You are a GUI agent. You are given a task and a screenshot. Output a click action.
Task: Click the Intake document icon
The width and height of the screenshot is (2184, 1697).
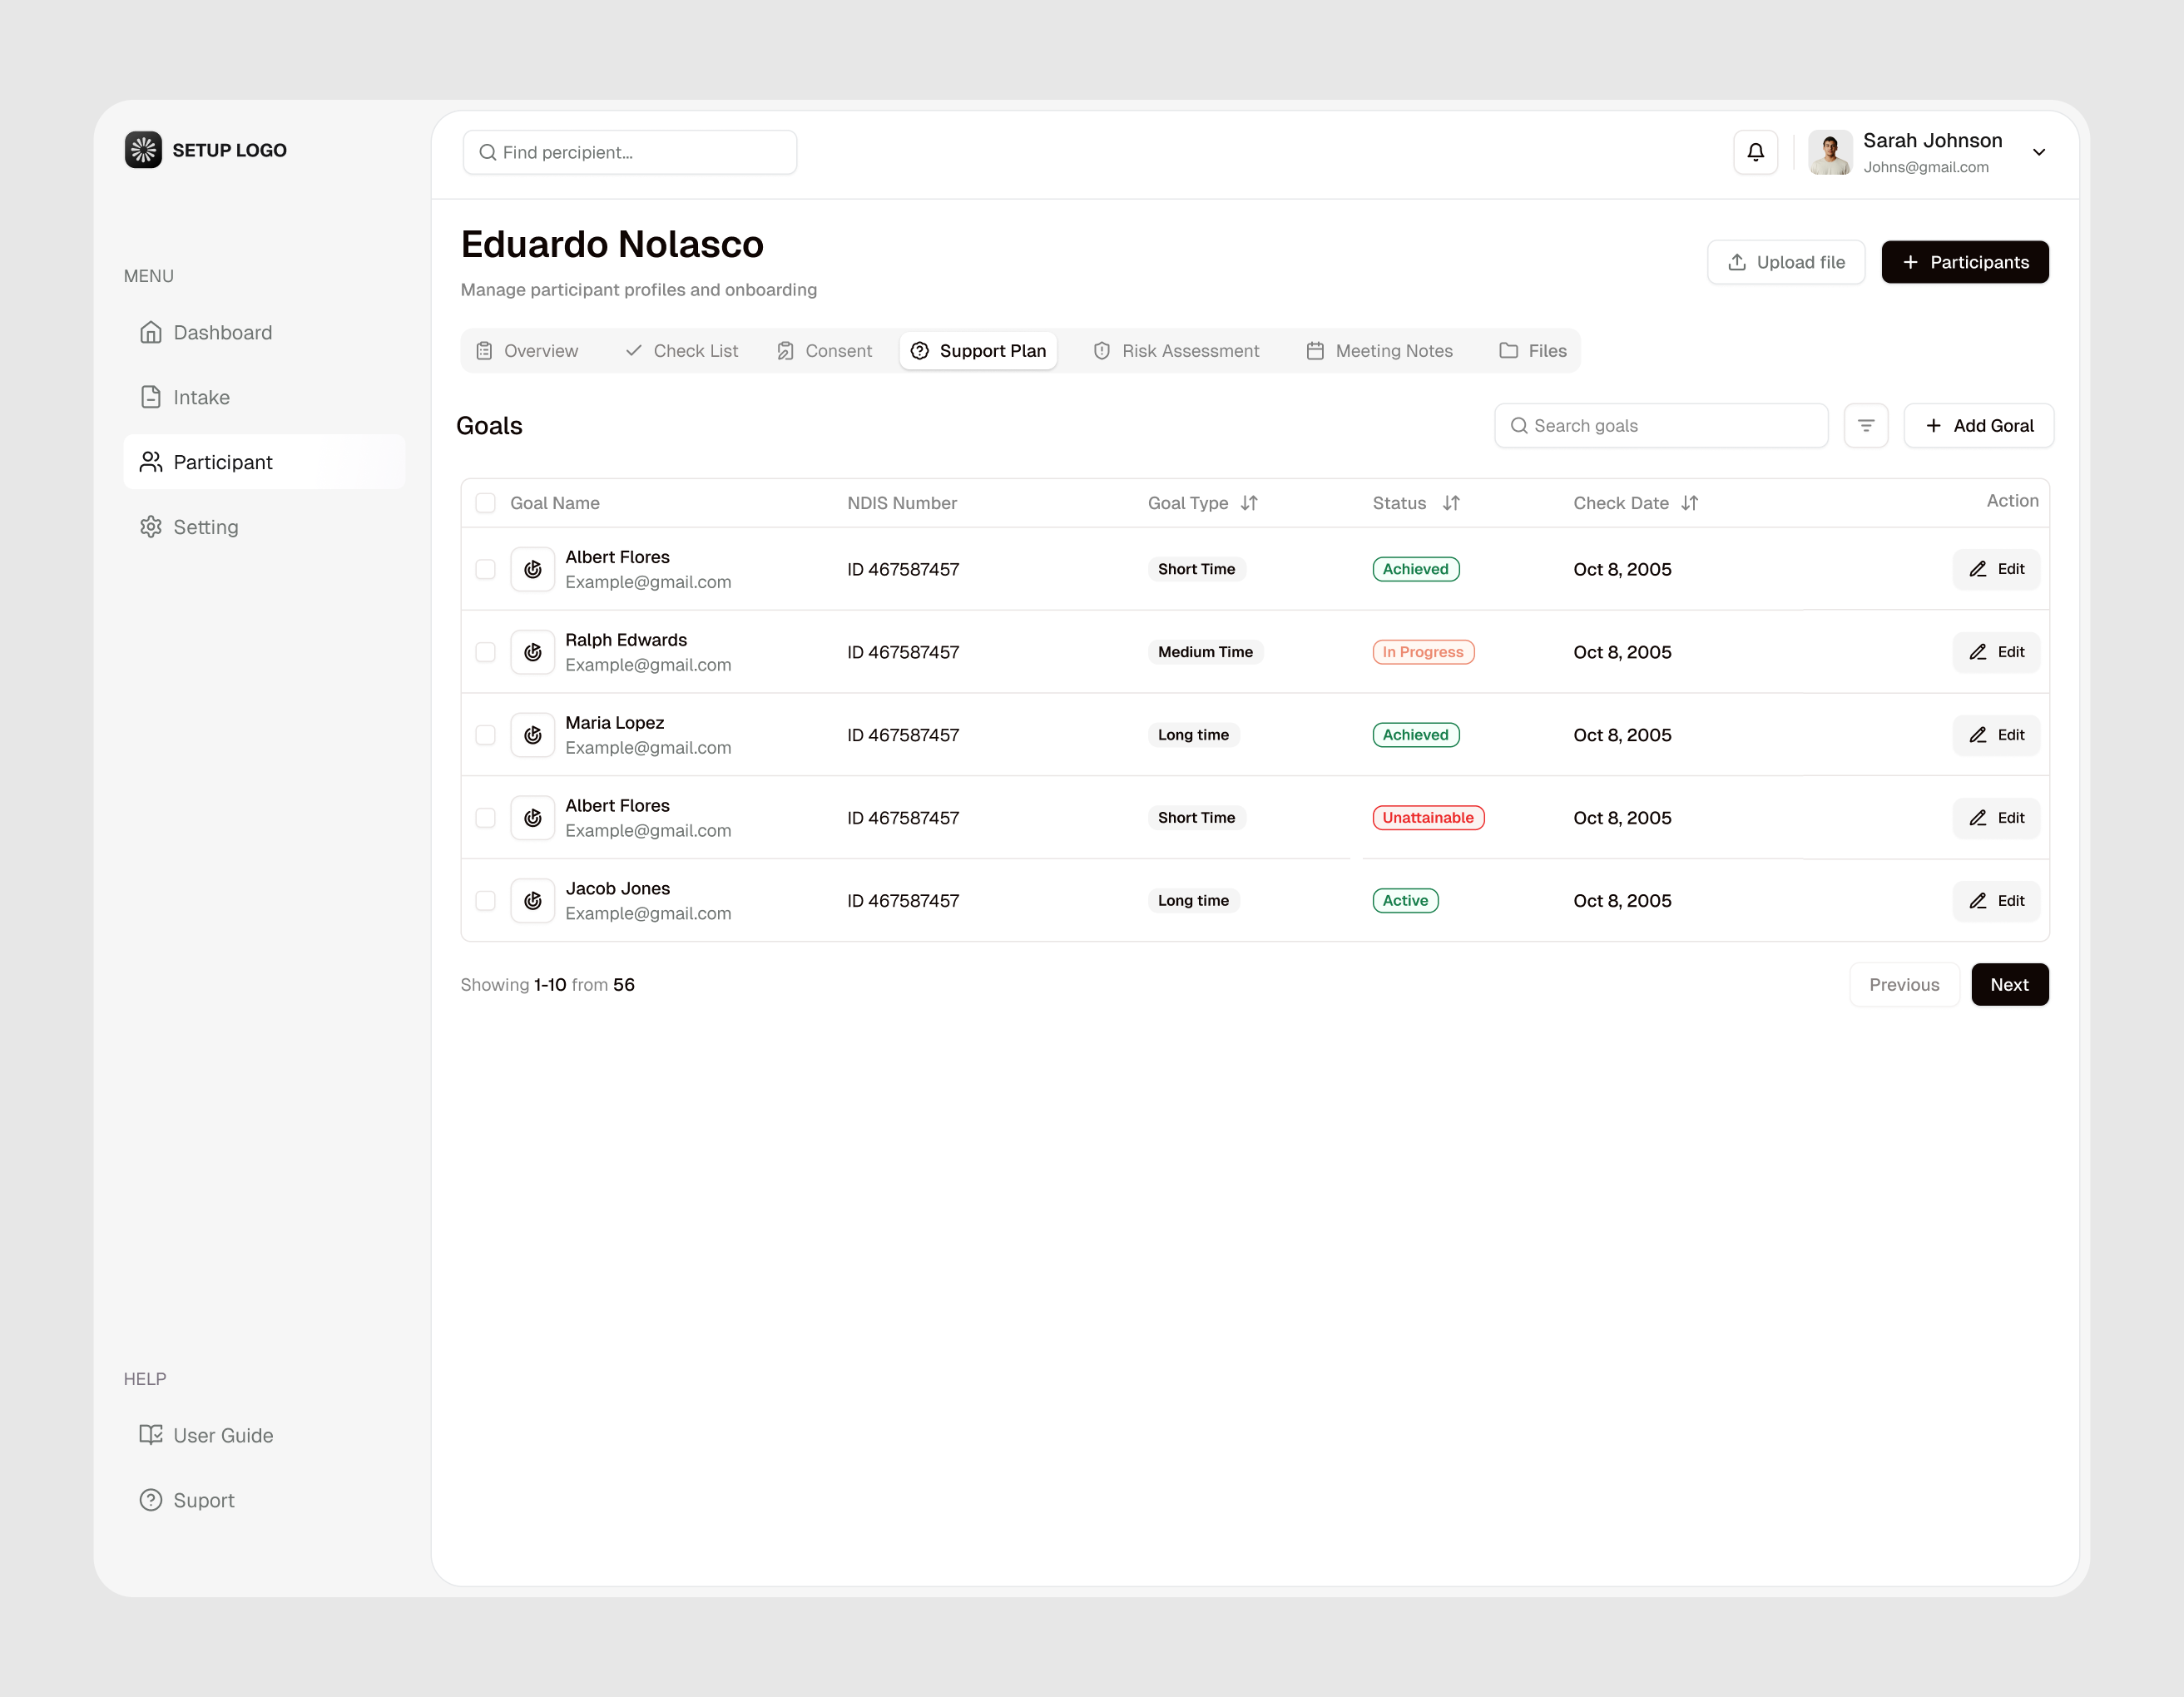click(x=151, y=396)
